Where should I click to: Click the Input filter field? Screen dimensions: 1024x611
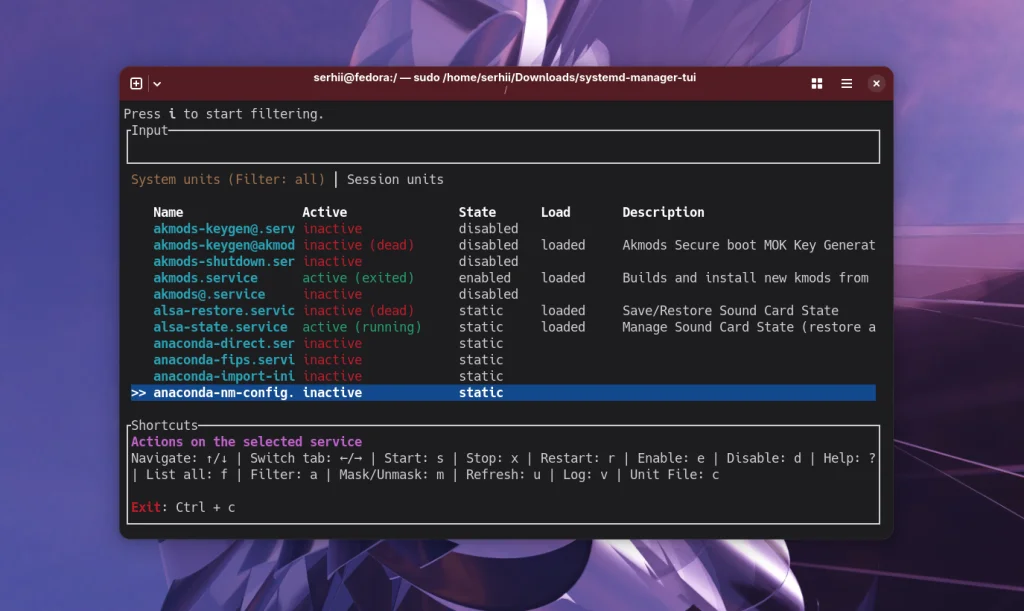tap(503, 147)
